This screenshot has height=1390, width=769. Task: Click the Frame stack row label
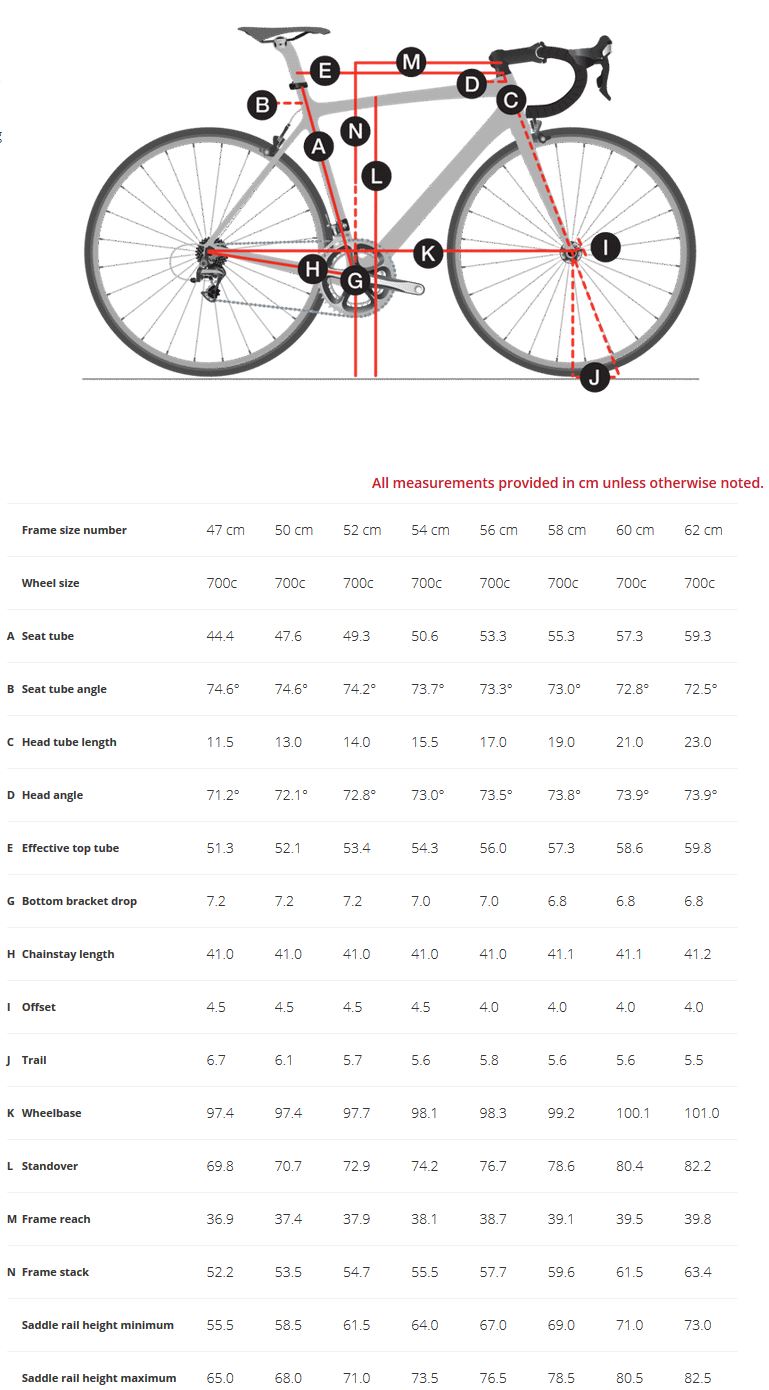pyautogui.click(x=55, y=1272)
